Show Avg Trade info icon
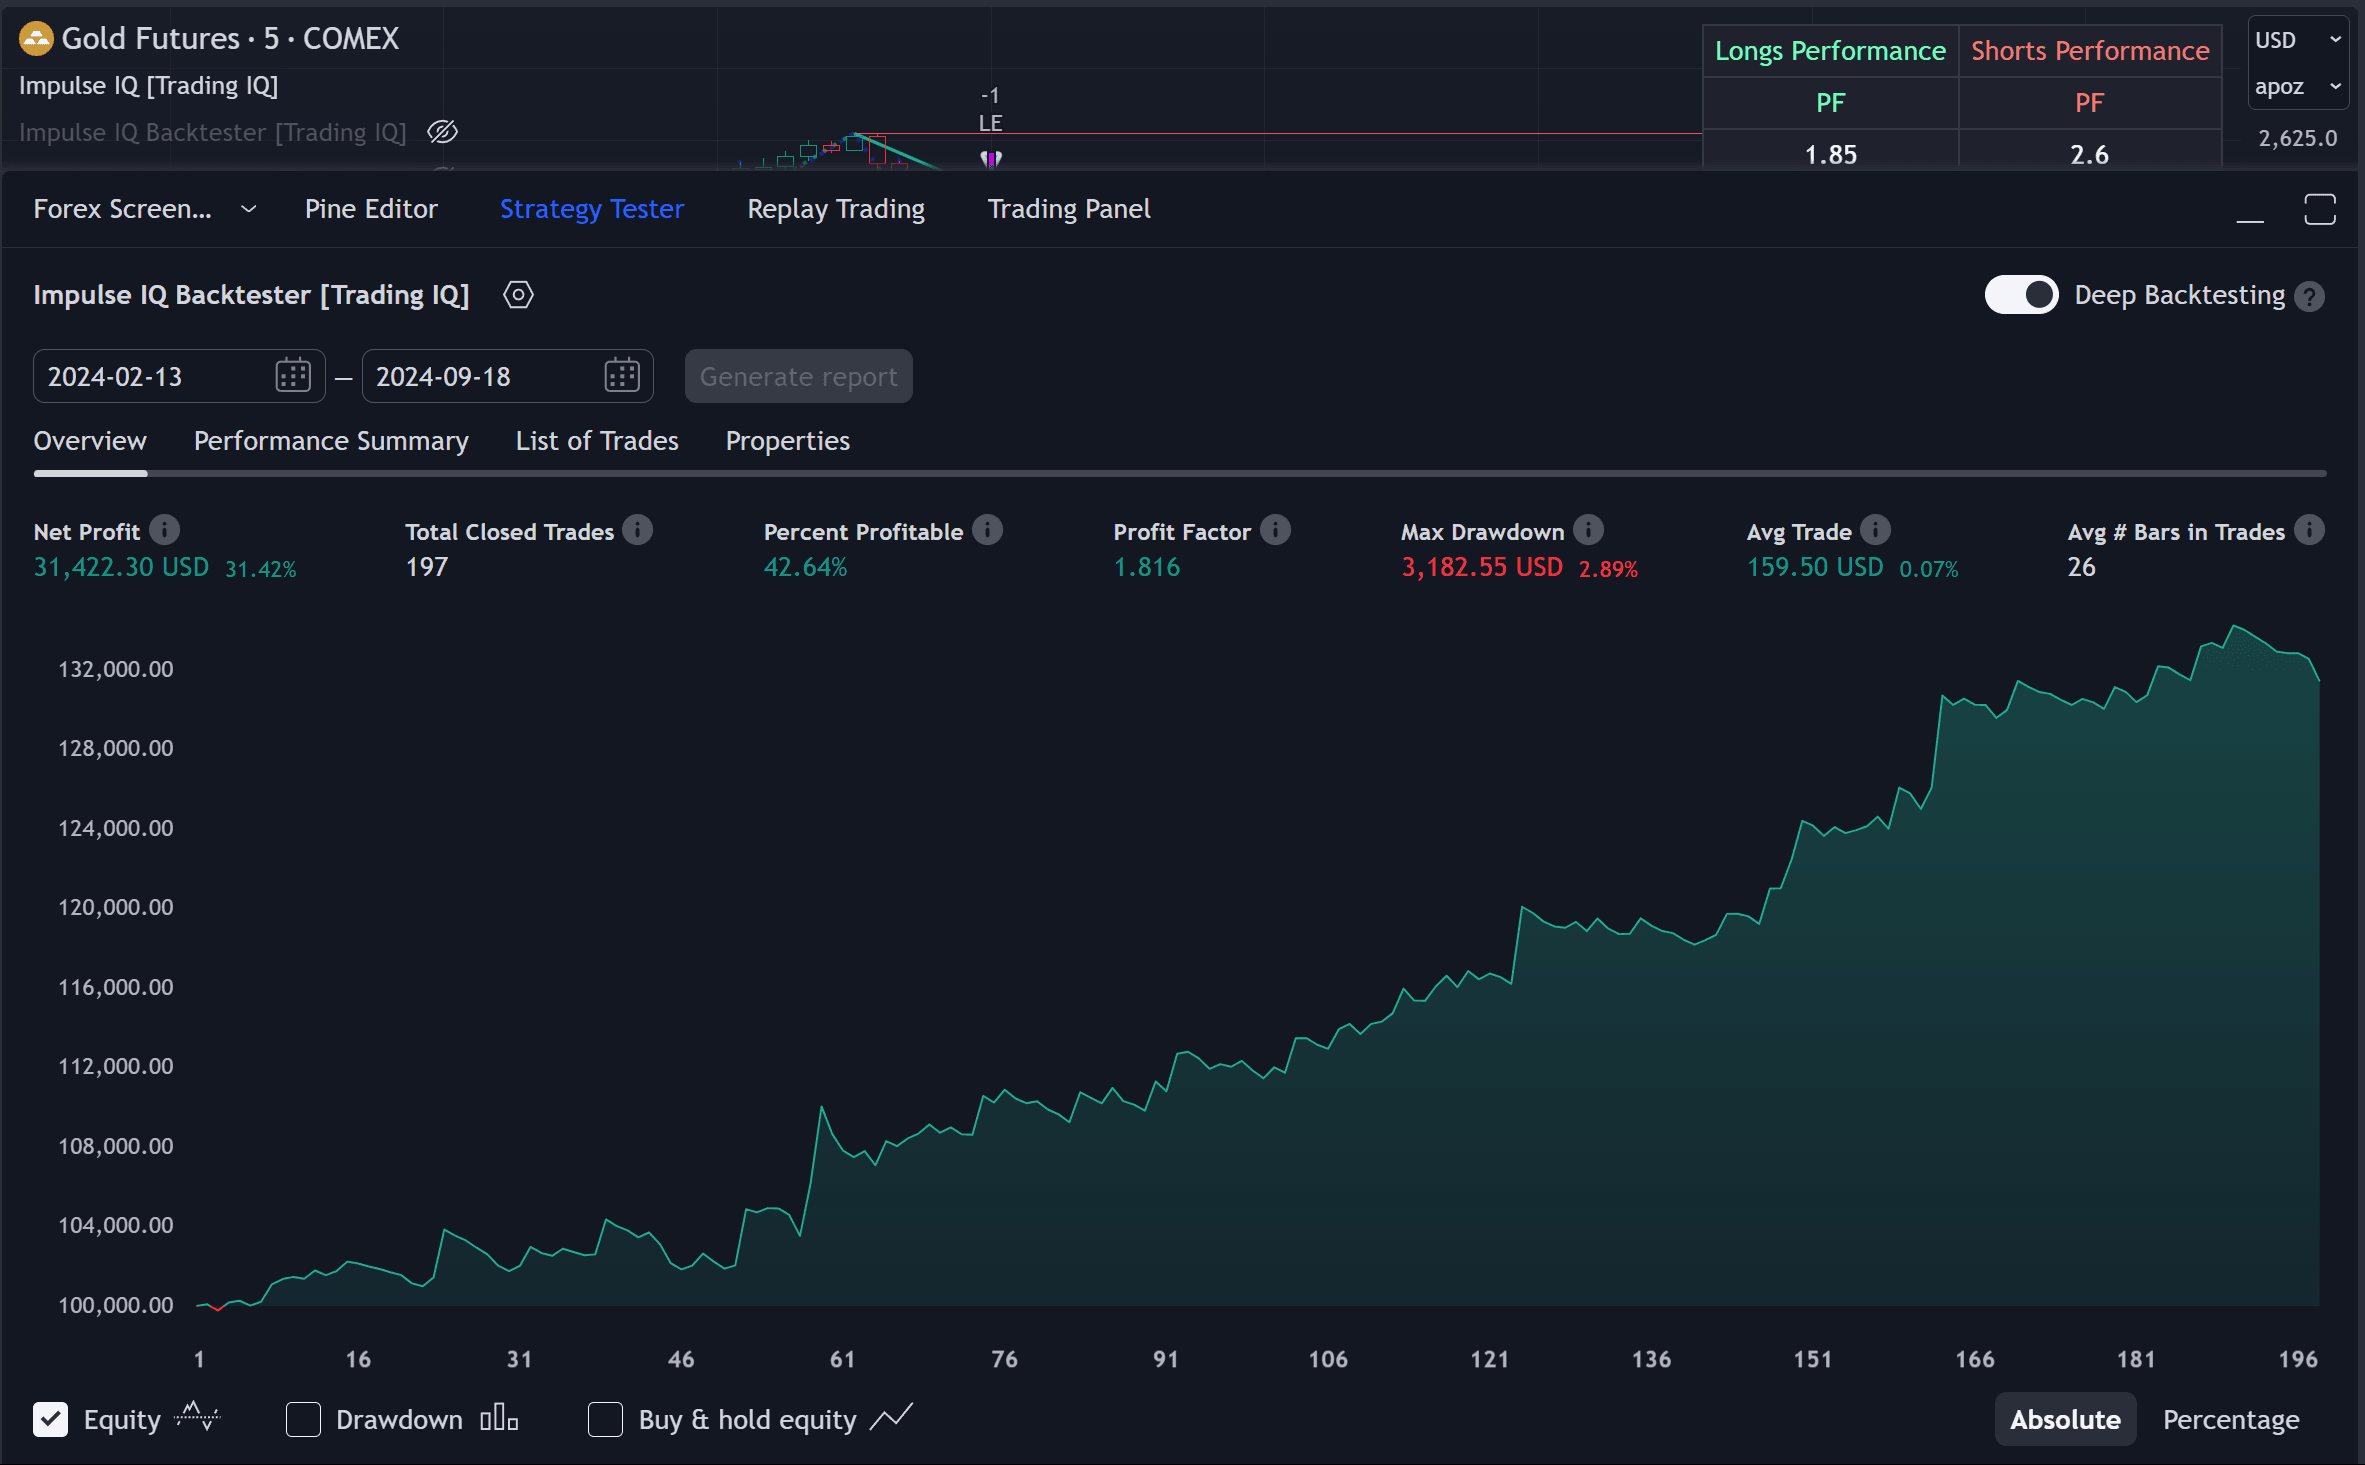 coord(1875,530)
